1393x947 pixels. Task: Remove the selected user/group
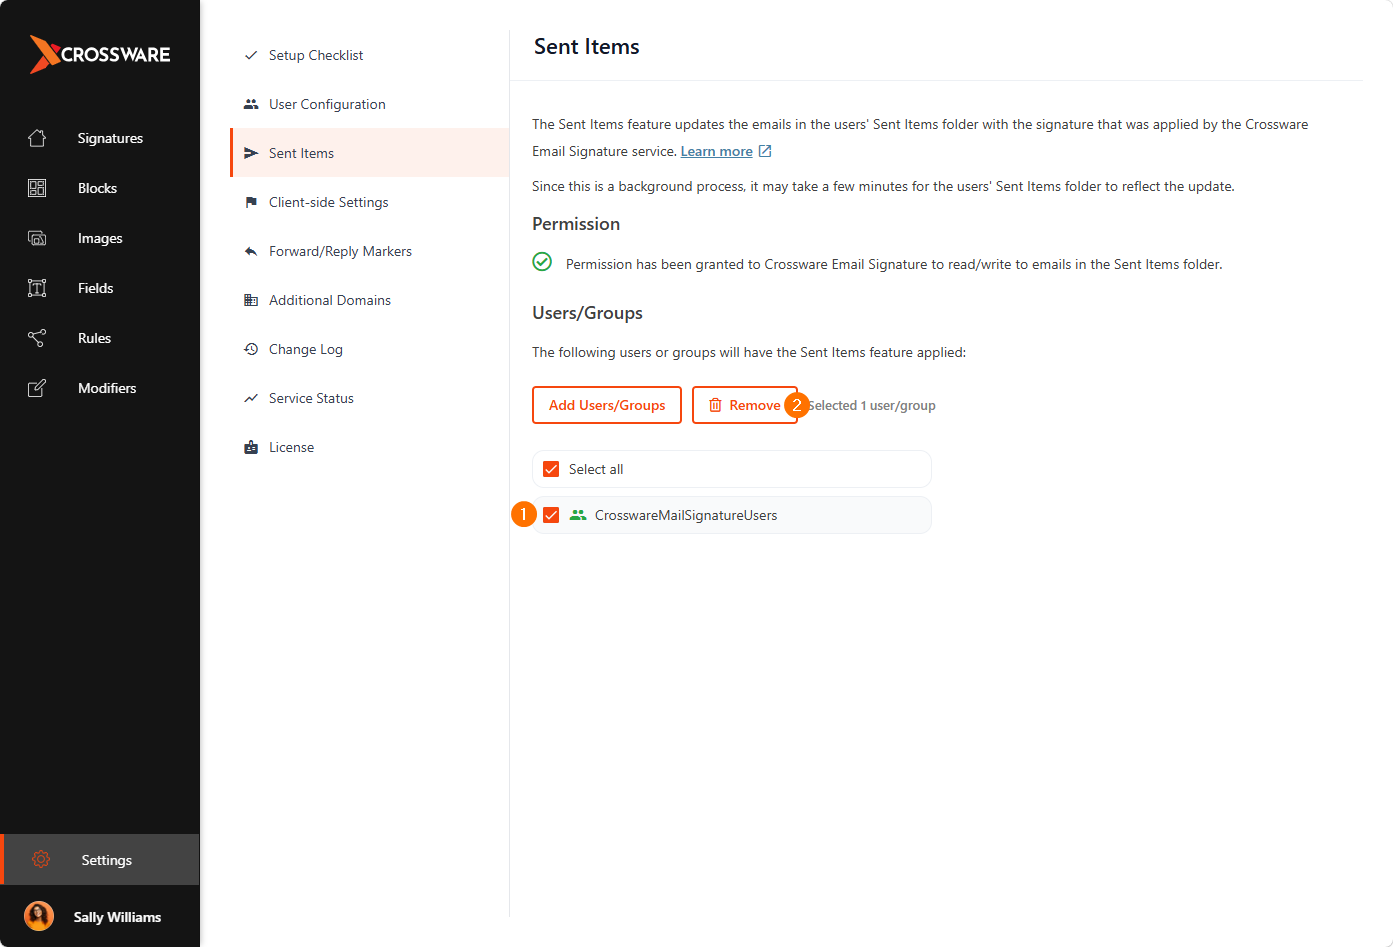coord(745,405)
